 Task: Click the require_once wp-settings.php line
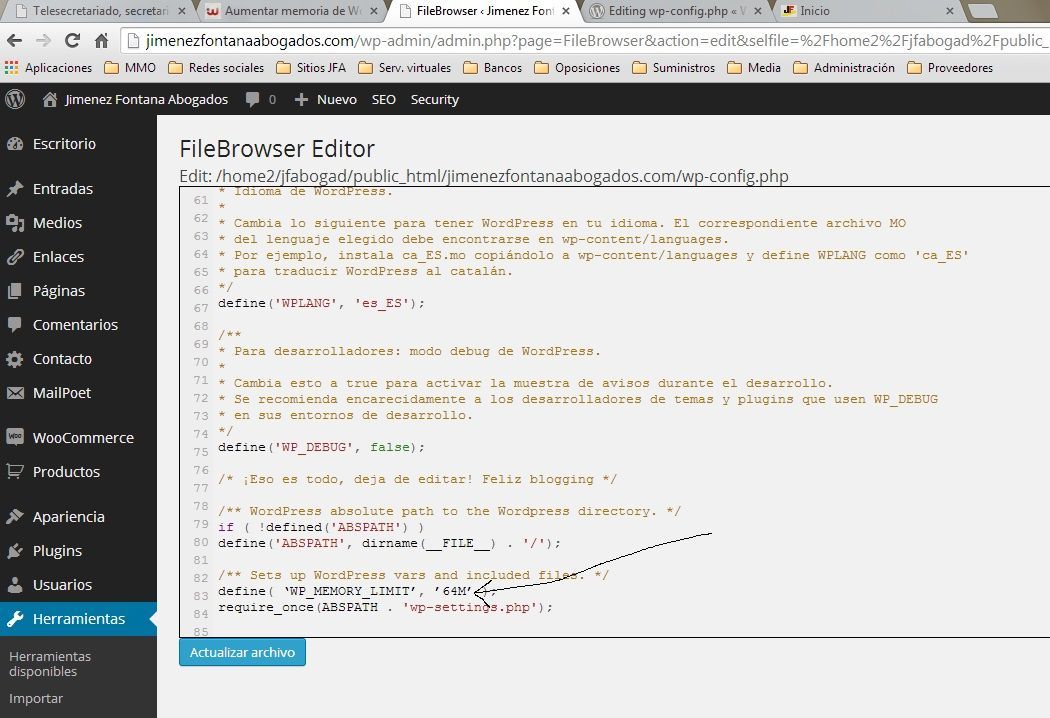[x=385, y=607]
